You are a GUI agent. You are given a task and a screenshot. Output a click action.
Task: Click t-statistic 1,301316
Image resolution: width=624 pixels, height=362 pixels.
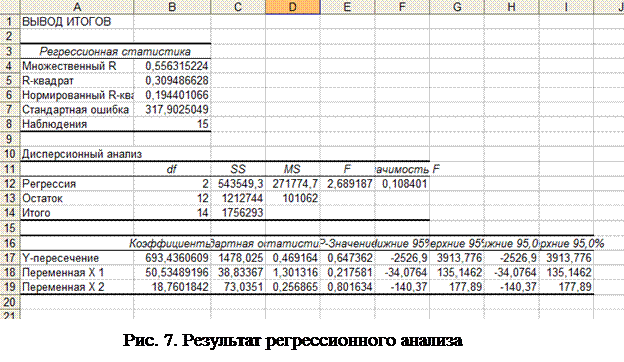tap(292, 272)
